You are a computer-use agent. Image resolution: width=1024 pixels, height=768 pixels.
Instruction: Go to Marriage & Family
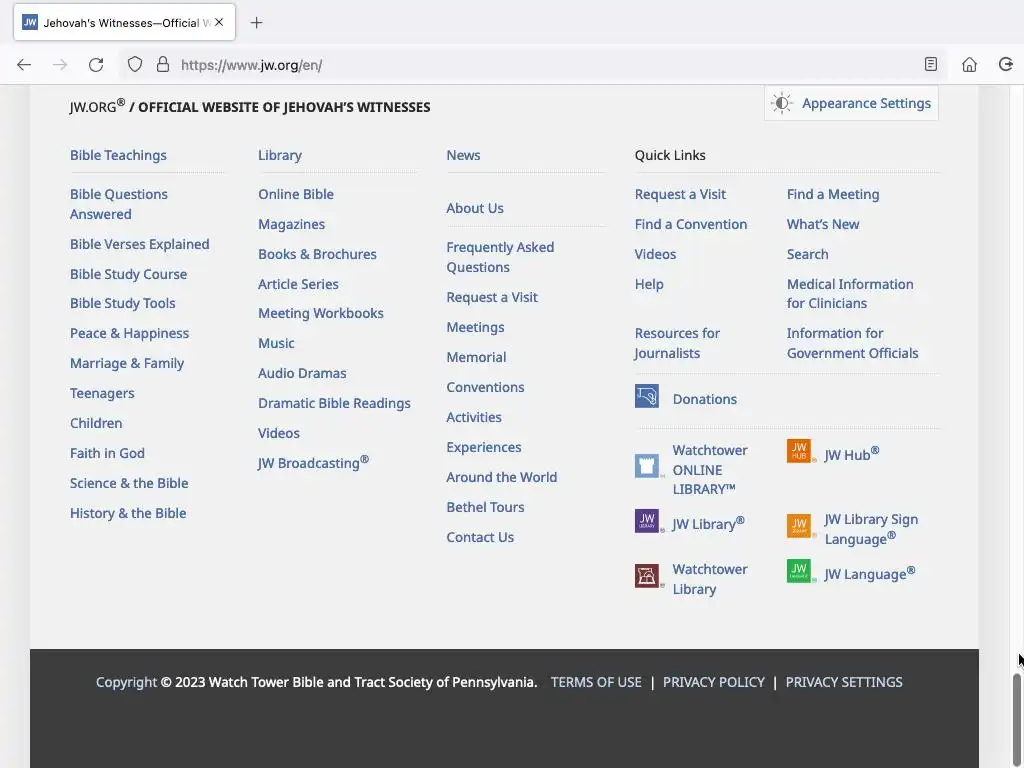point(127,363)
